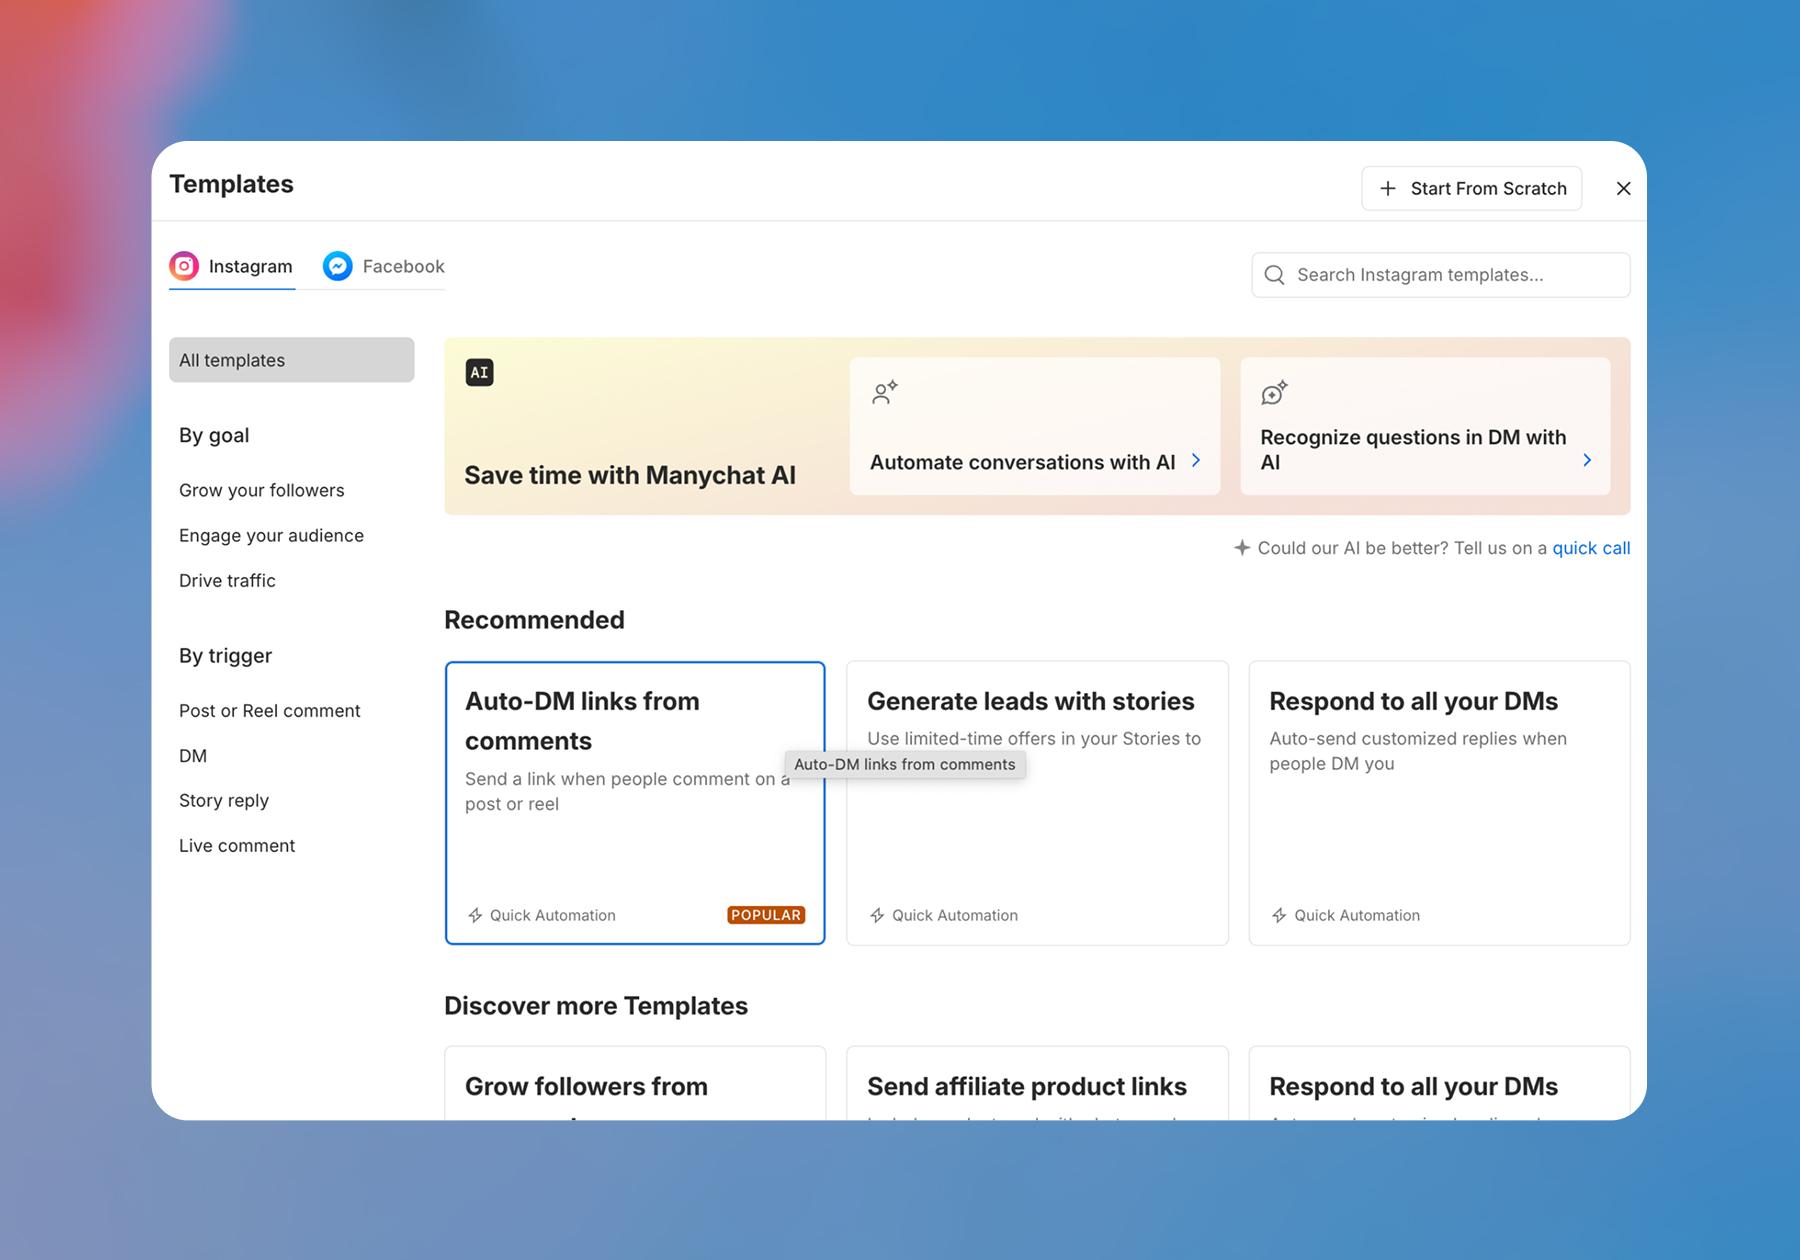The width and height of the screenshot is (1800, 1260).
Task: Filter by Live comment trigger
Action: [237, 845]
